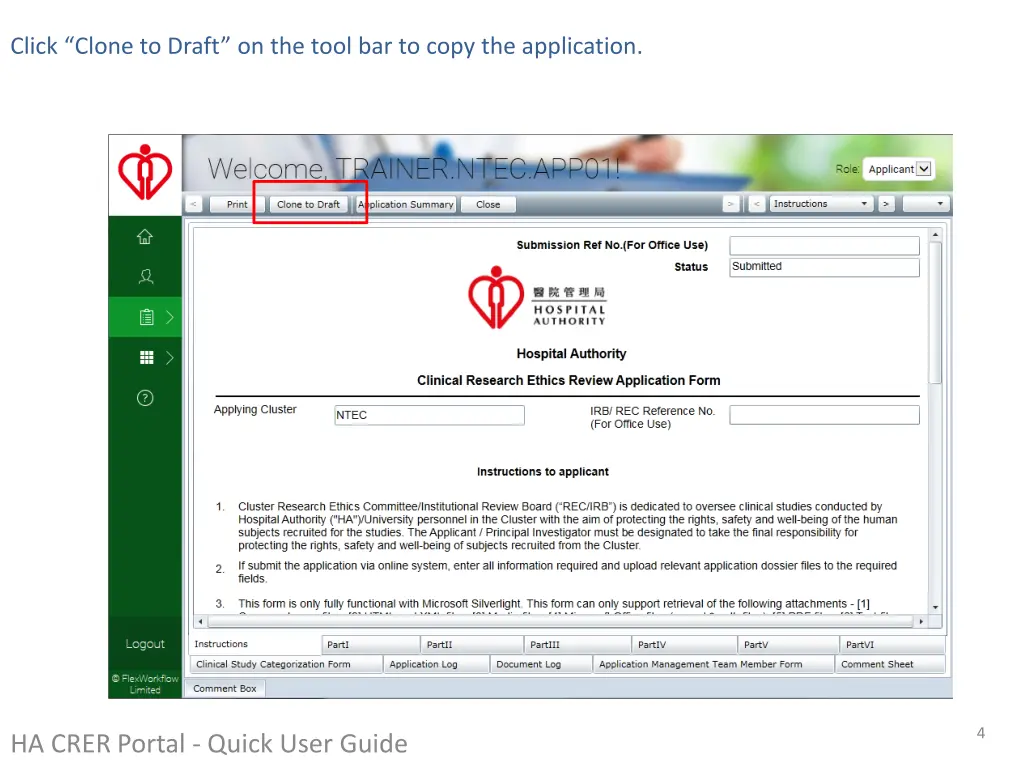Open the grid menu icon in the sidebar

pos(146,357)
